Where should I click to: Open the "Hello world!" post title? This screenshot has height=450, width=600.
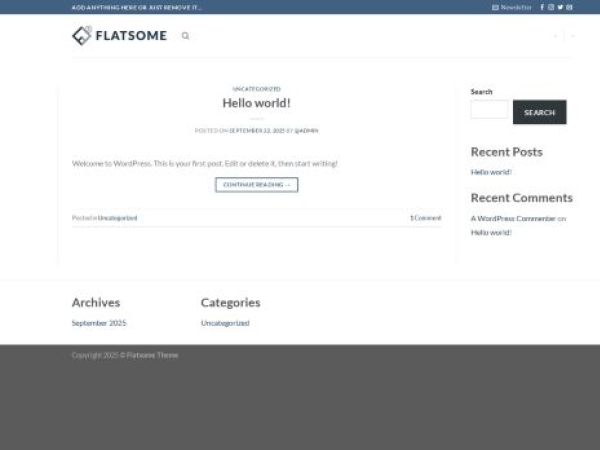(256, 103)
